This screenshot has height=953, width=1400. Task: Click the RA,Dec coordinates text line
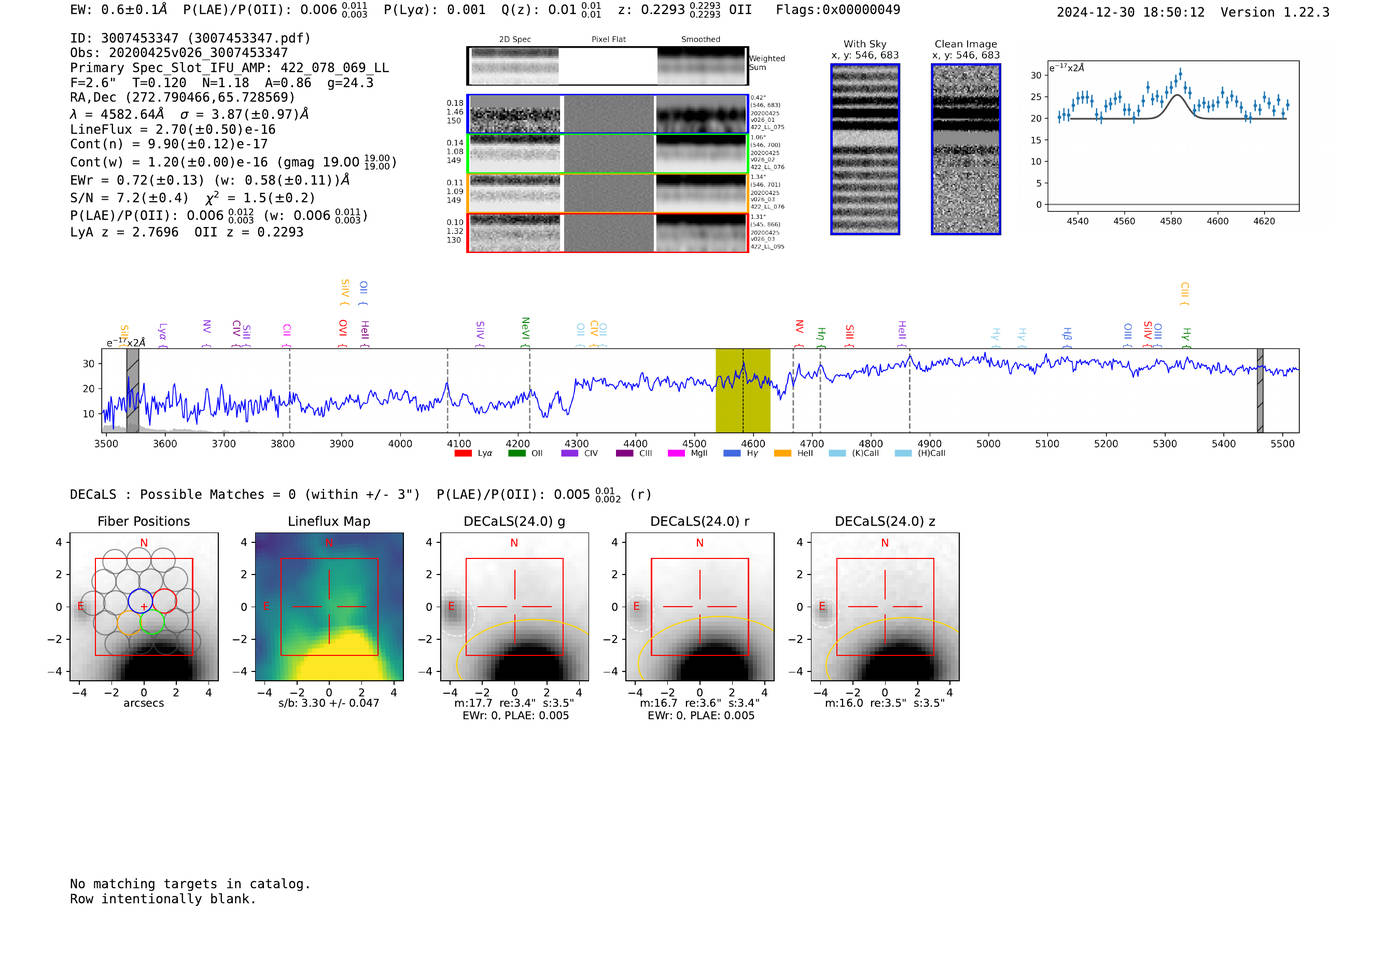coord(183,97)
